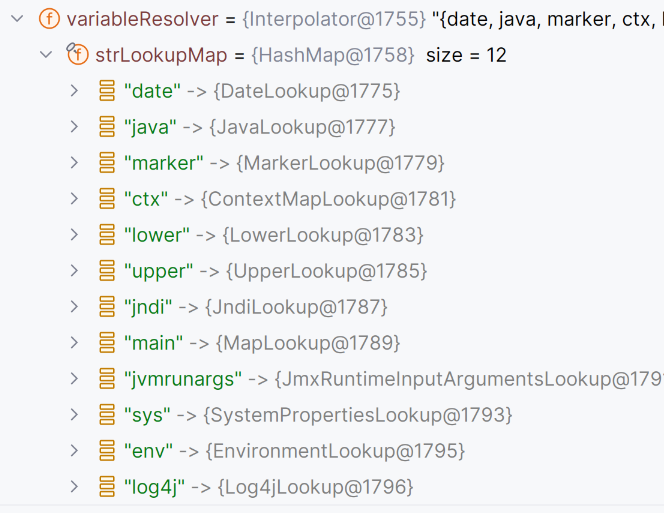Select the {DateLookup@1775} value
Image resolution: width=664 pixels, height=513 pixels.
point(307,91)
